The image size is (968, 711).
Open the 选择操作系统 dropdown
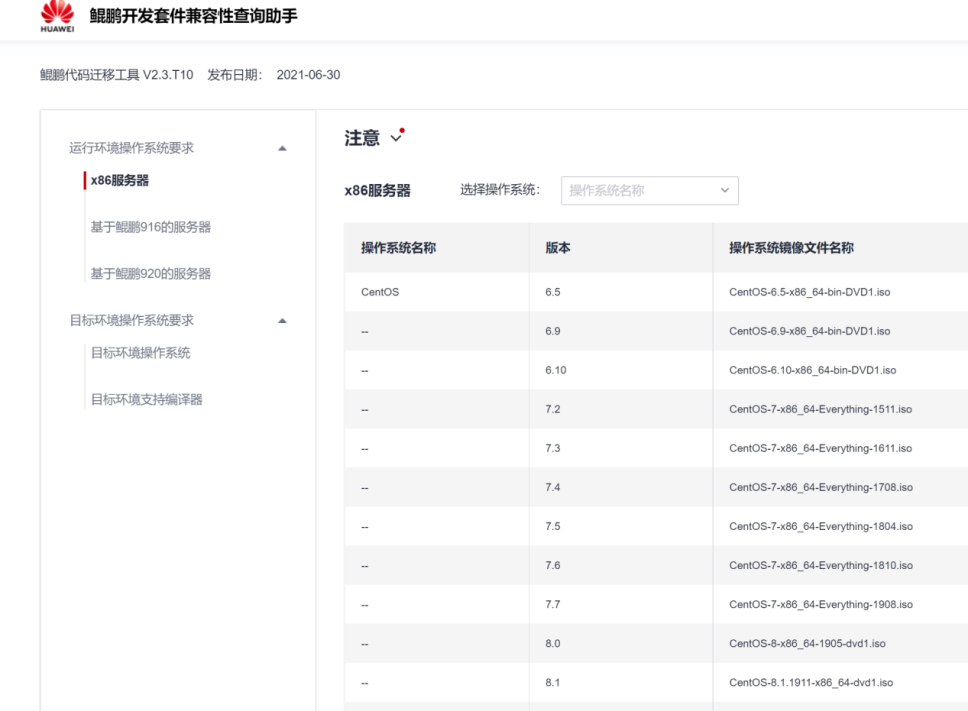coord(649,191)
